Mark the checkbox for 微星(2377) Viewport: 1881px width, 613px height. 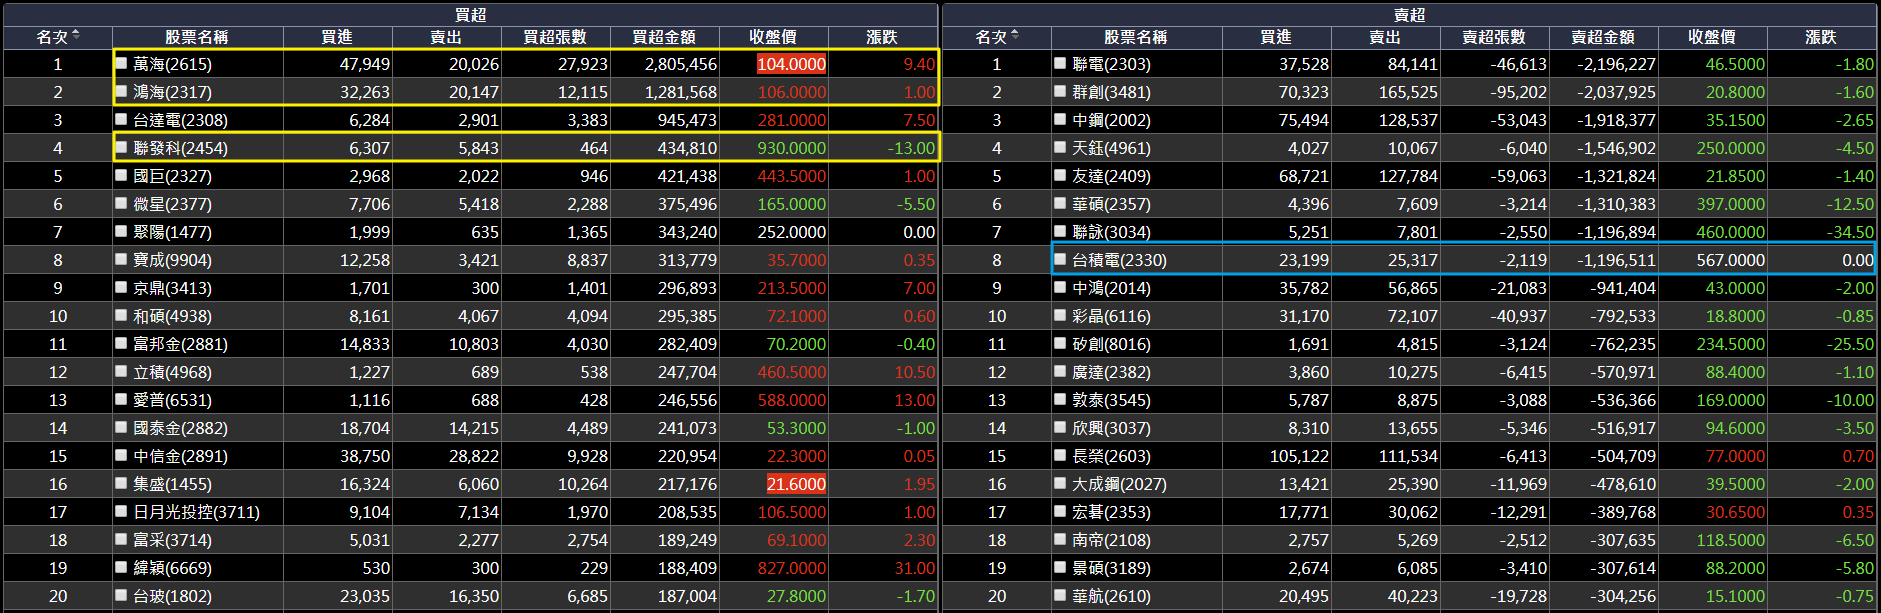tap(121, 203)
